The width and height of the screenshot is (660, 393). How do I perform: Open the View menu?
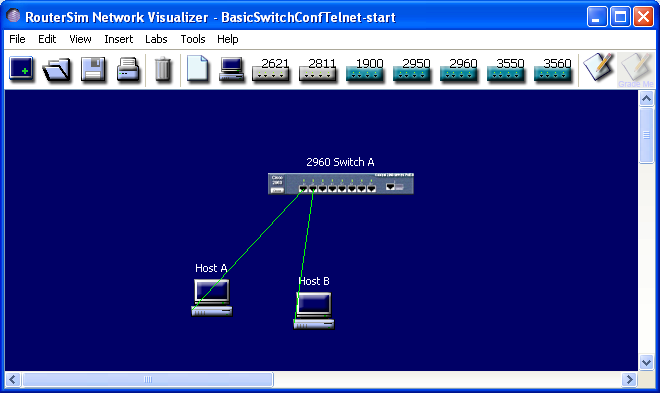(x=80, y=39)
